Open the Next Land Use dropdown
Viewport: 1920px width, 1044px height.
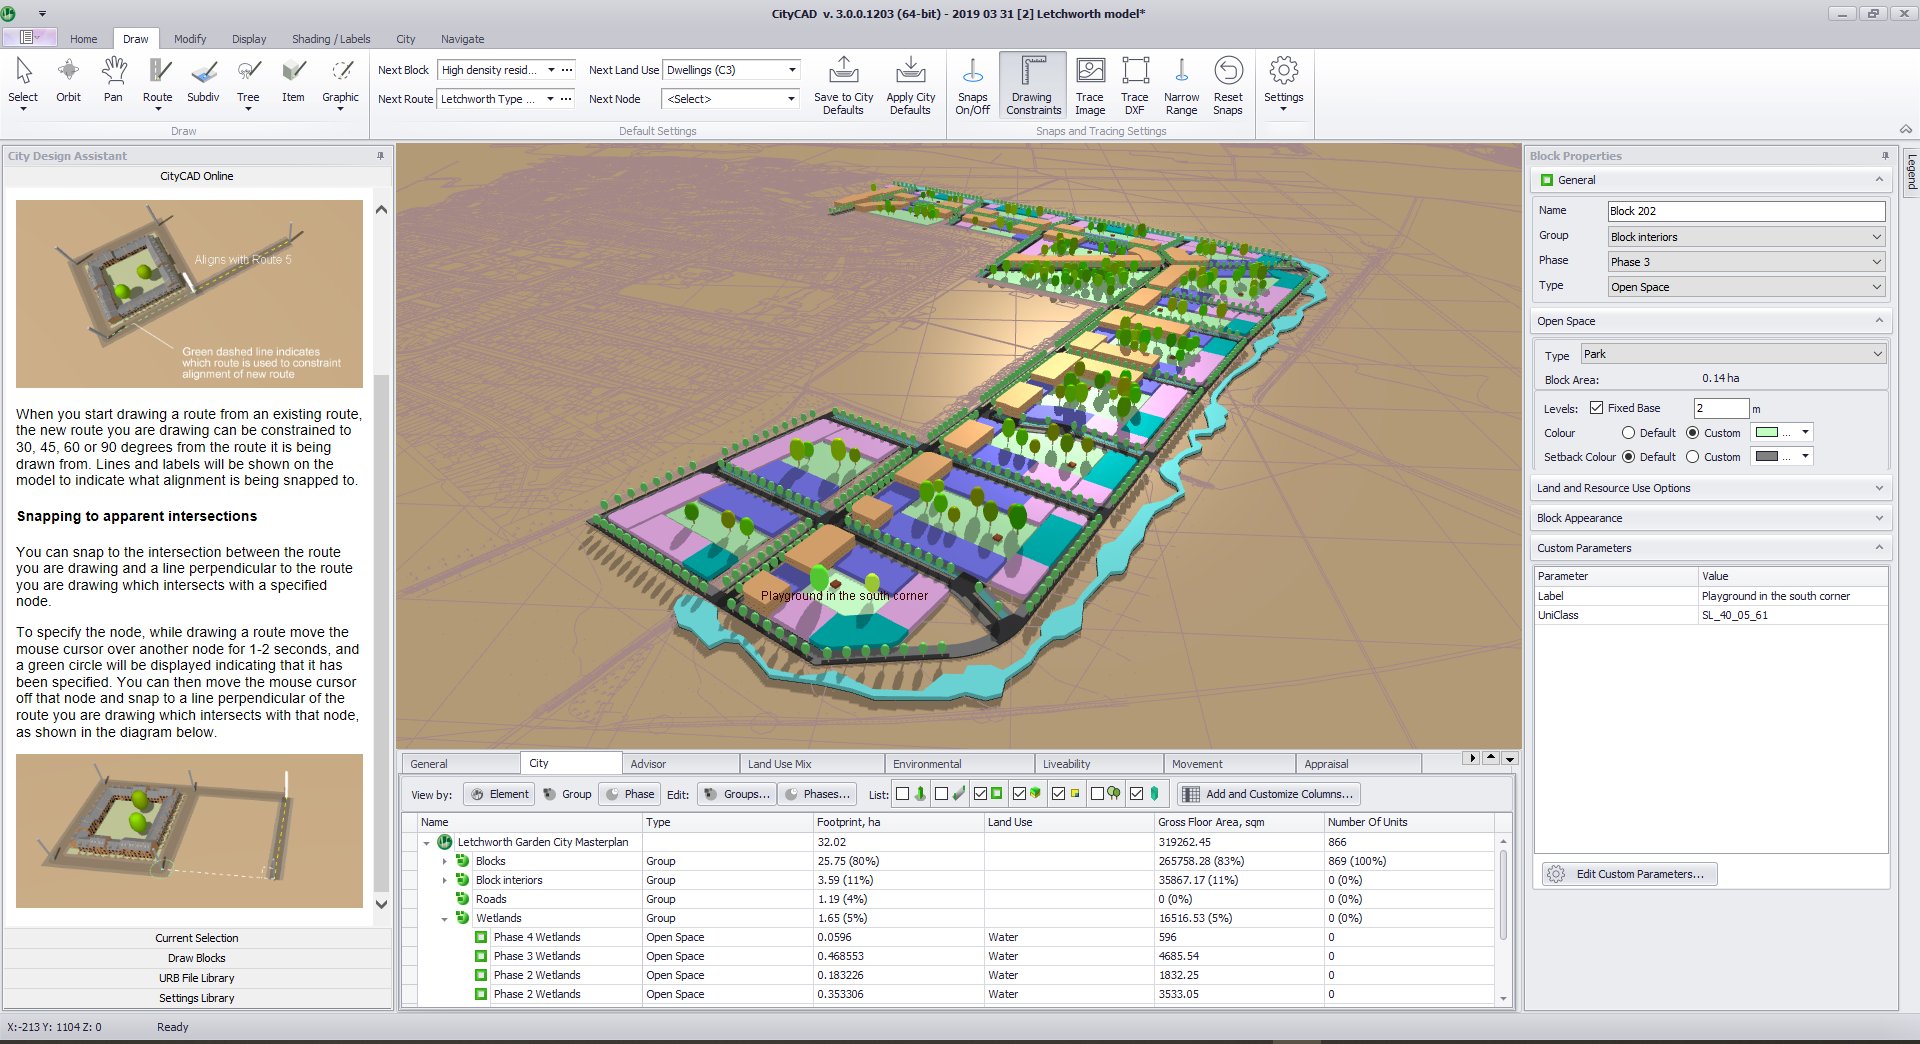click(x=793, y=69)
